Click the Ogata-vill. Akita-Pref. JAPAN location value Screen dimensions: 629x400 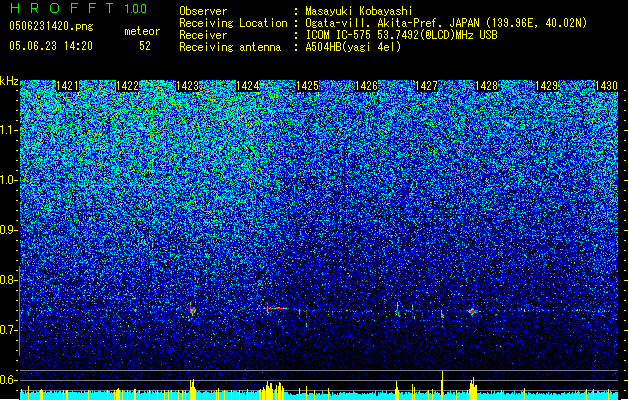pyautogui.click(x=446, y=23)
